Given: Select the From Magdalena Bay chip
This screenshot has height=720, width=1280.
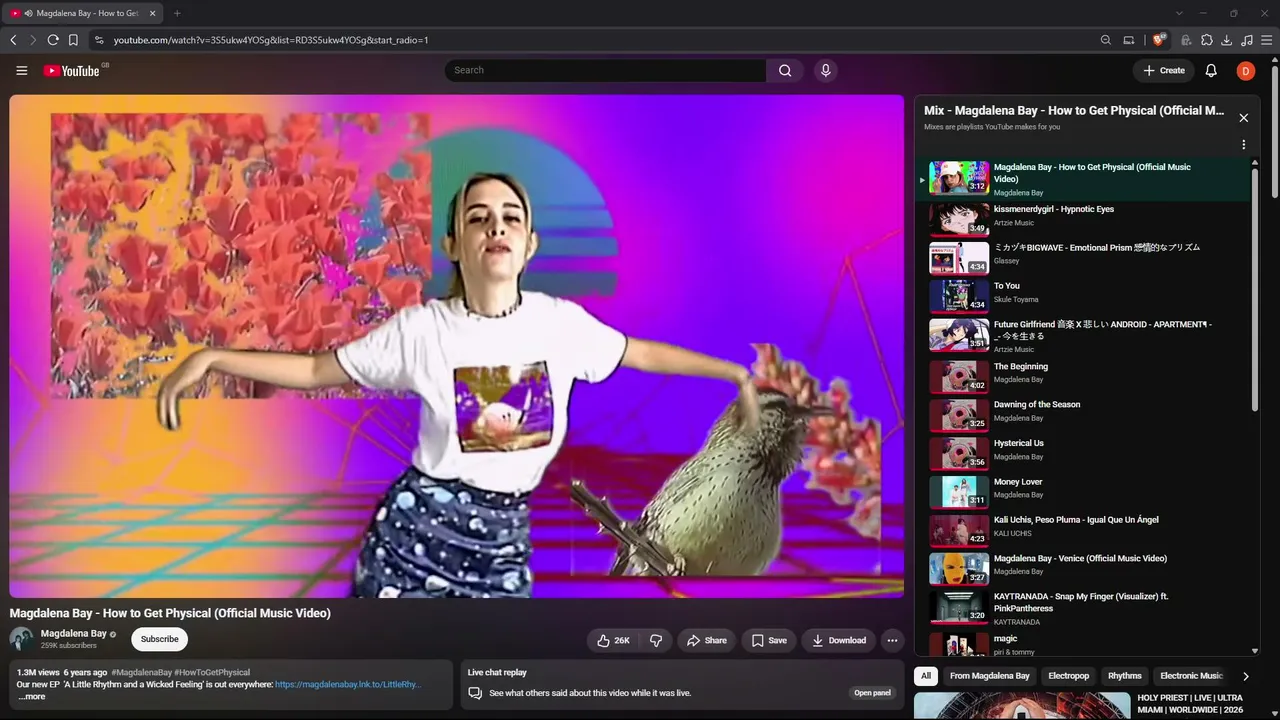Looking at the screenshot, I should [989, 676].
